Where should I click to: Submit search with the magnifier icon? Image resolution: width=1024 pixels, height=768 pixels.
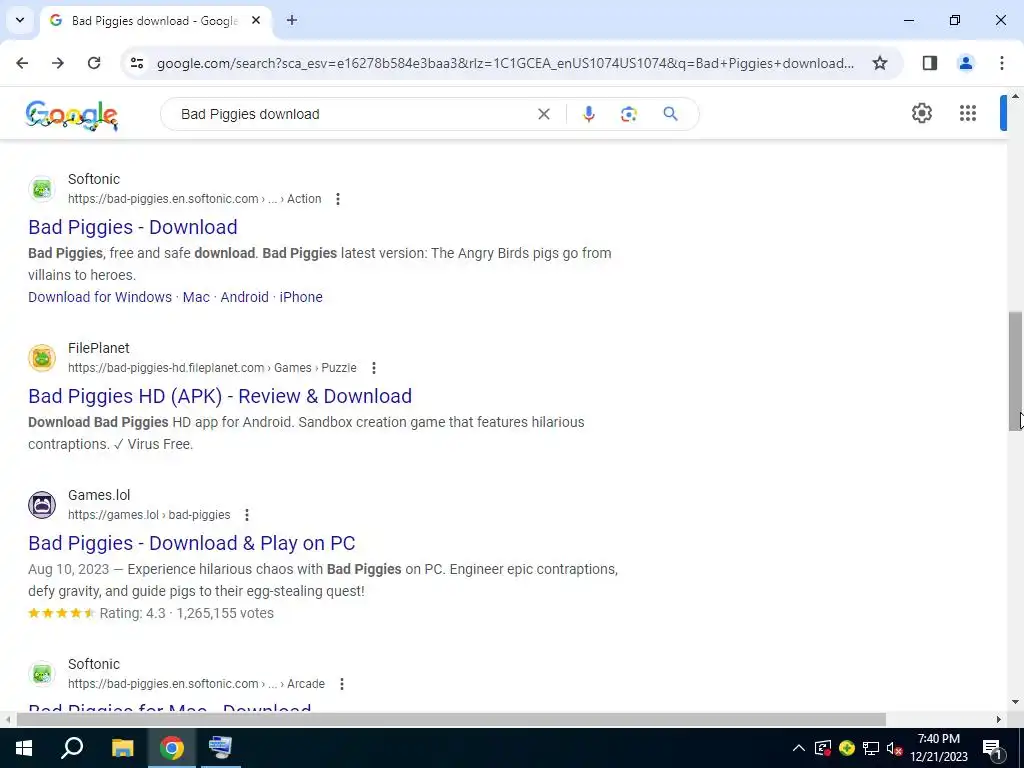click(x=670, y=114)
